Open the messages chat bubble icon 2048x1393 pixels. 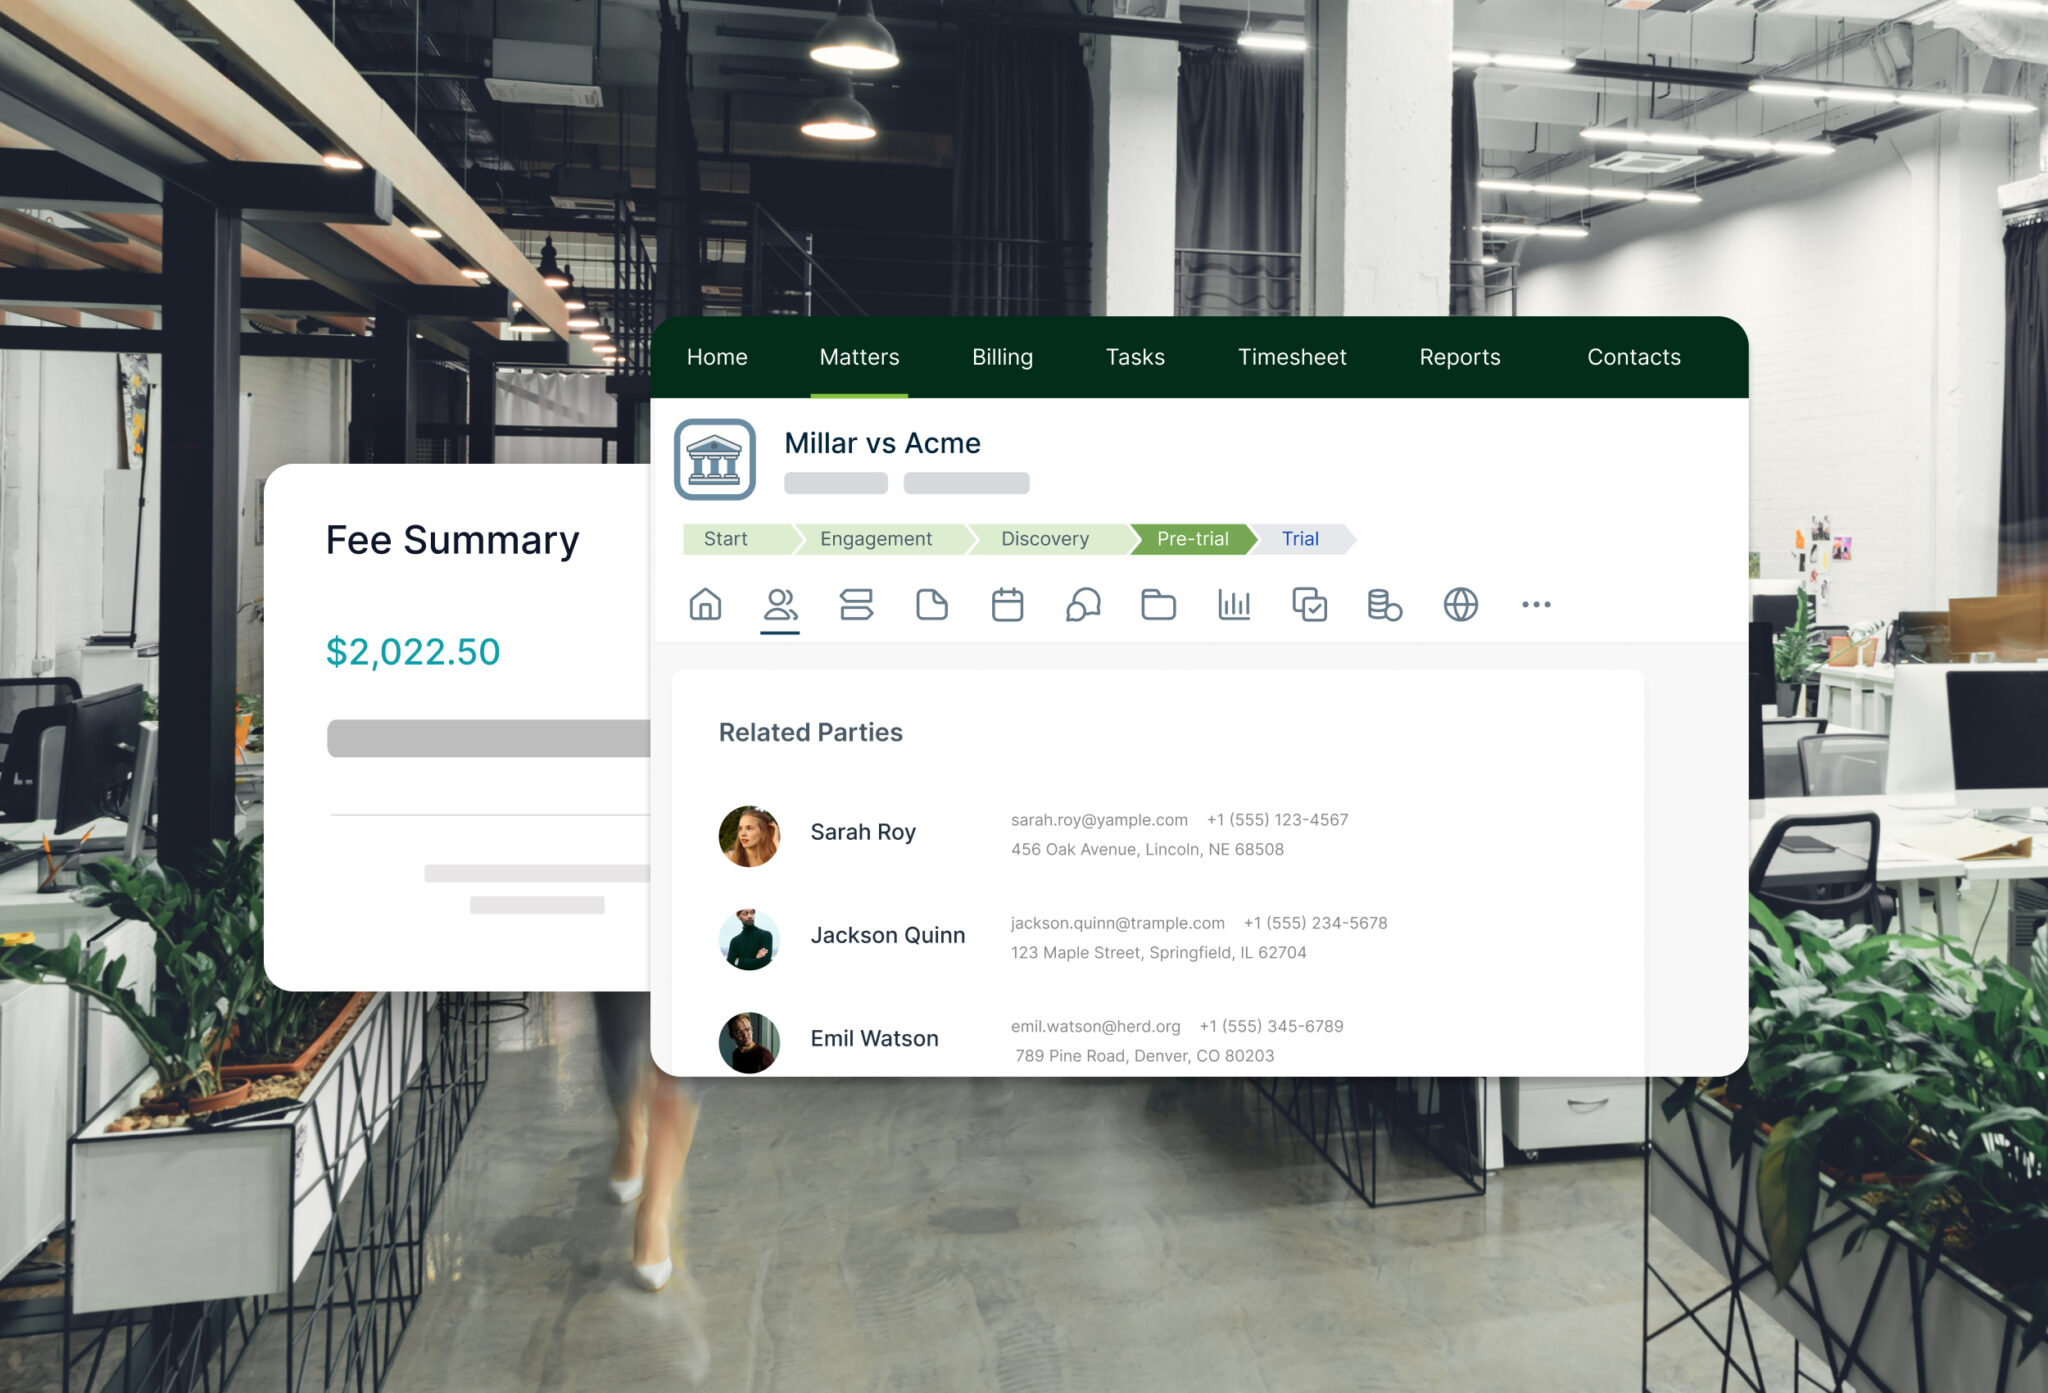(x=1082, y=604)
